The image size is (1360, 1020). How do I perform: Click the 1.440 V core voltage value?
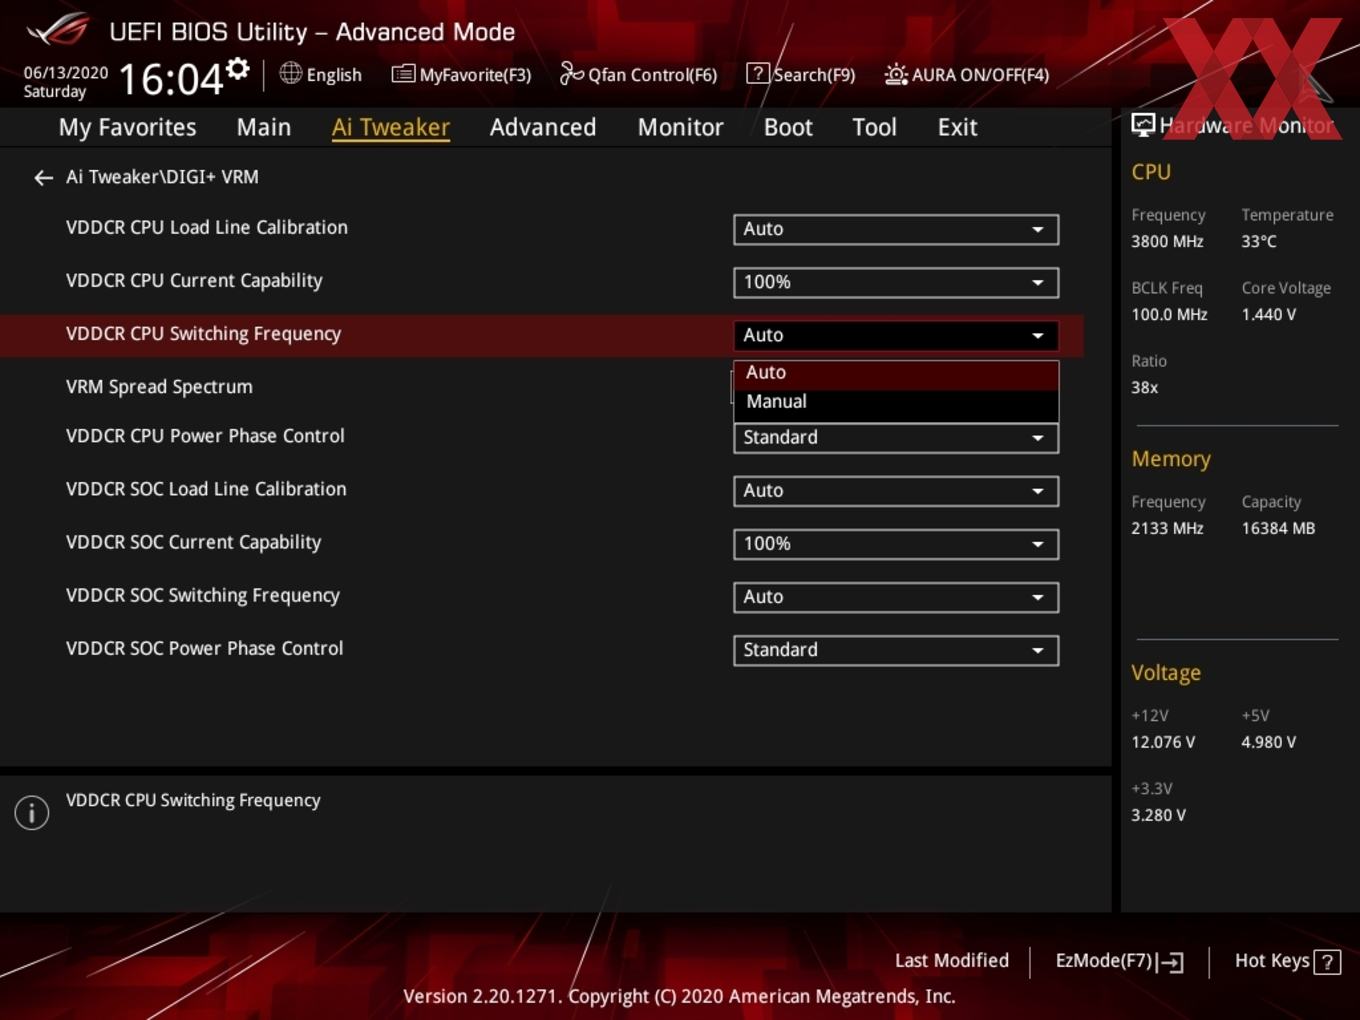point(1268,315)
